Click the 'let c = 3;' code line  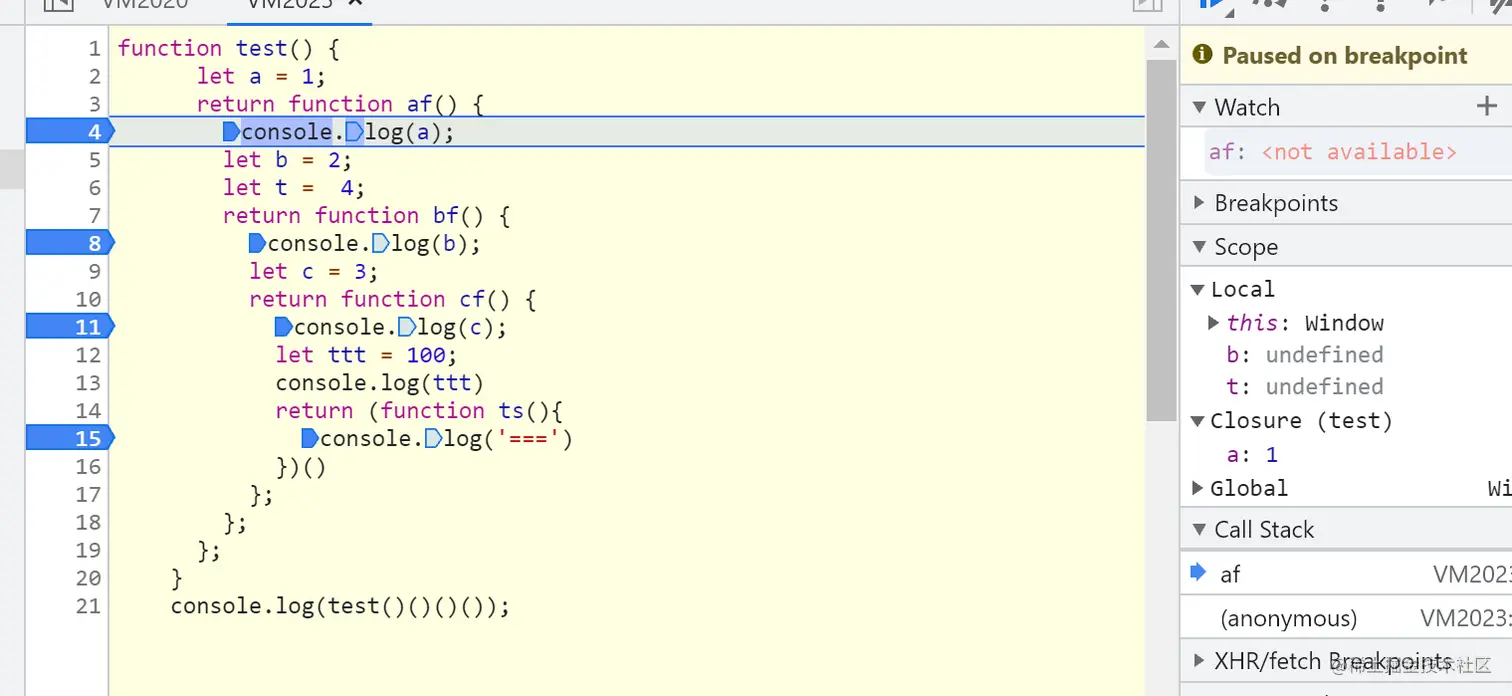(314, 271)
